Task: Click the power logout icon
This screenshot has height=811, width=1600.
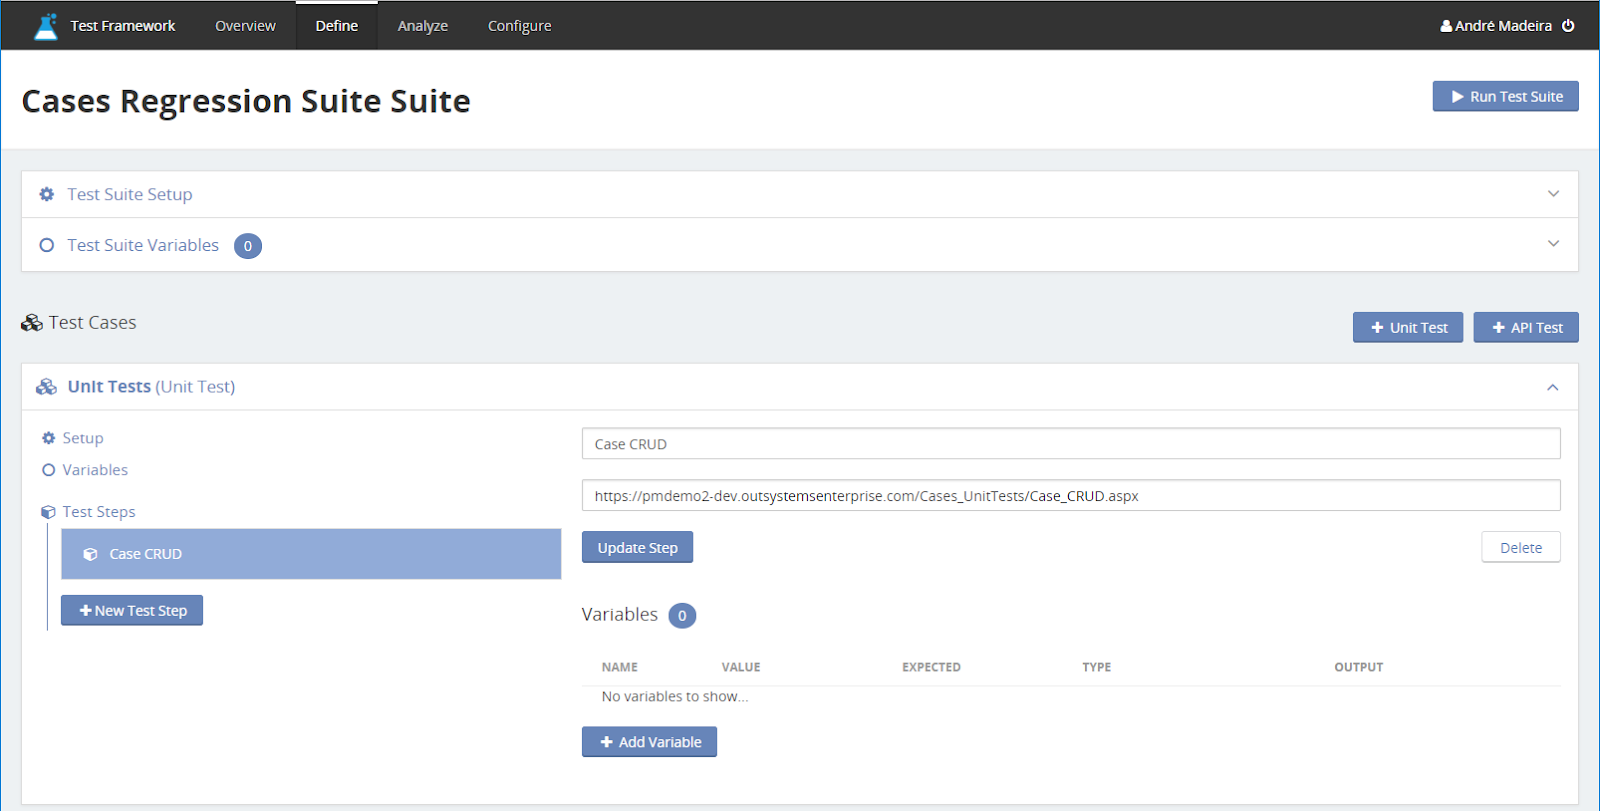Action: [1568, 26]
